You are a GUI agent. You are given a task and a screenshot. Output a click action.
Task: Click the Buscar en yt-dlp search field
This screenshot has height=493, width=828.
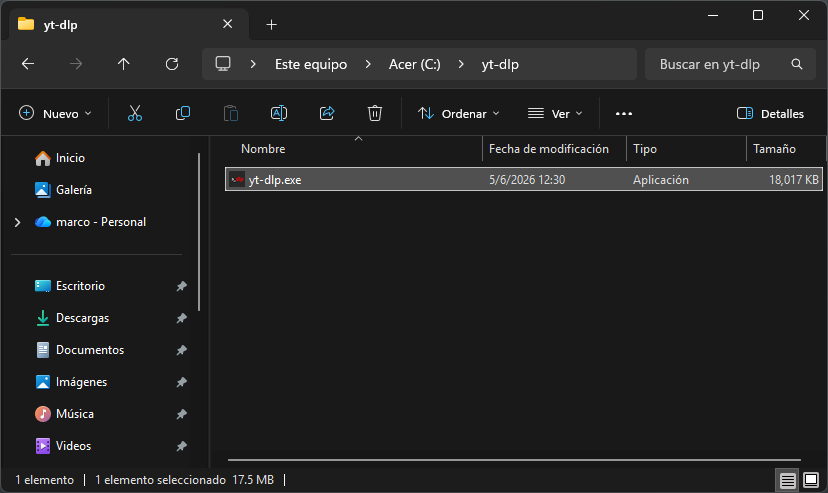tap(731, 64)
